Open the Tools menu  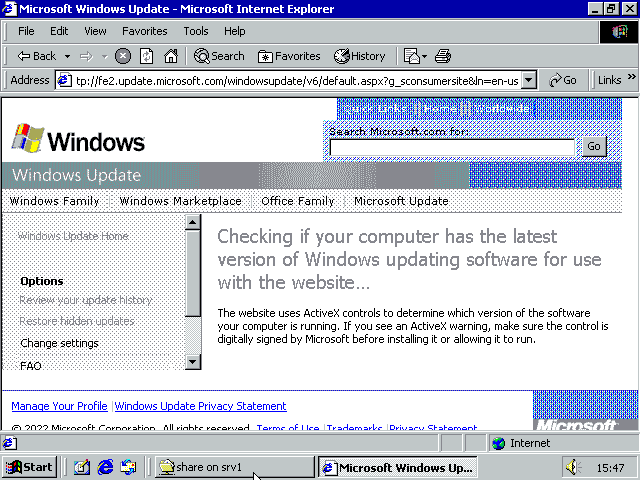196,31
